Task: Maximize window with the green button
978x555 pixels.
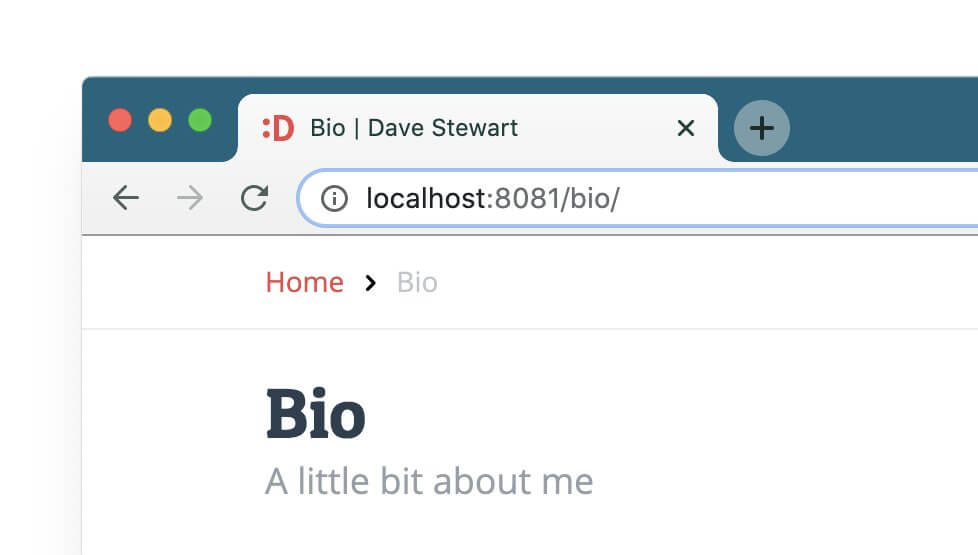Action: point(200,120)
